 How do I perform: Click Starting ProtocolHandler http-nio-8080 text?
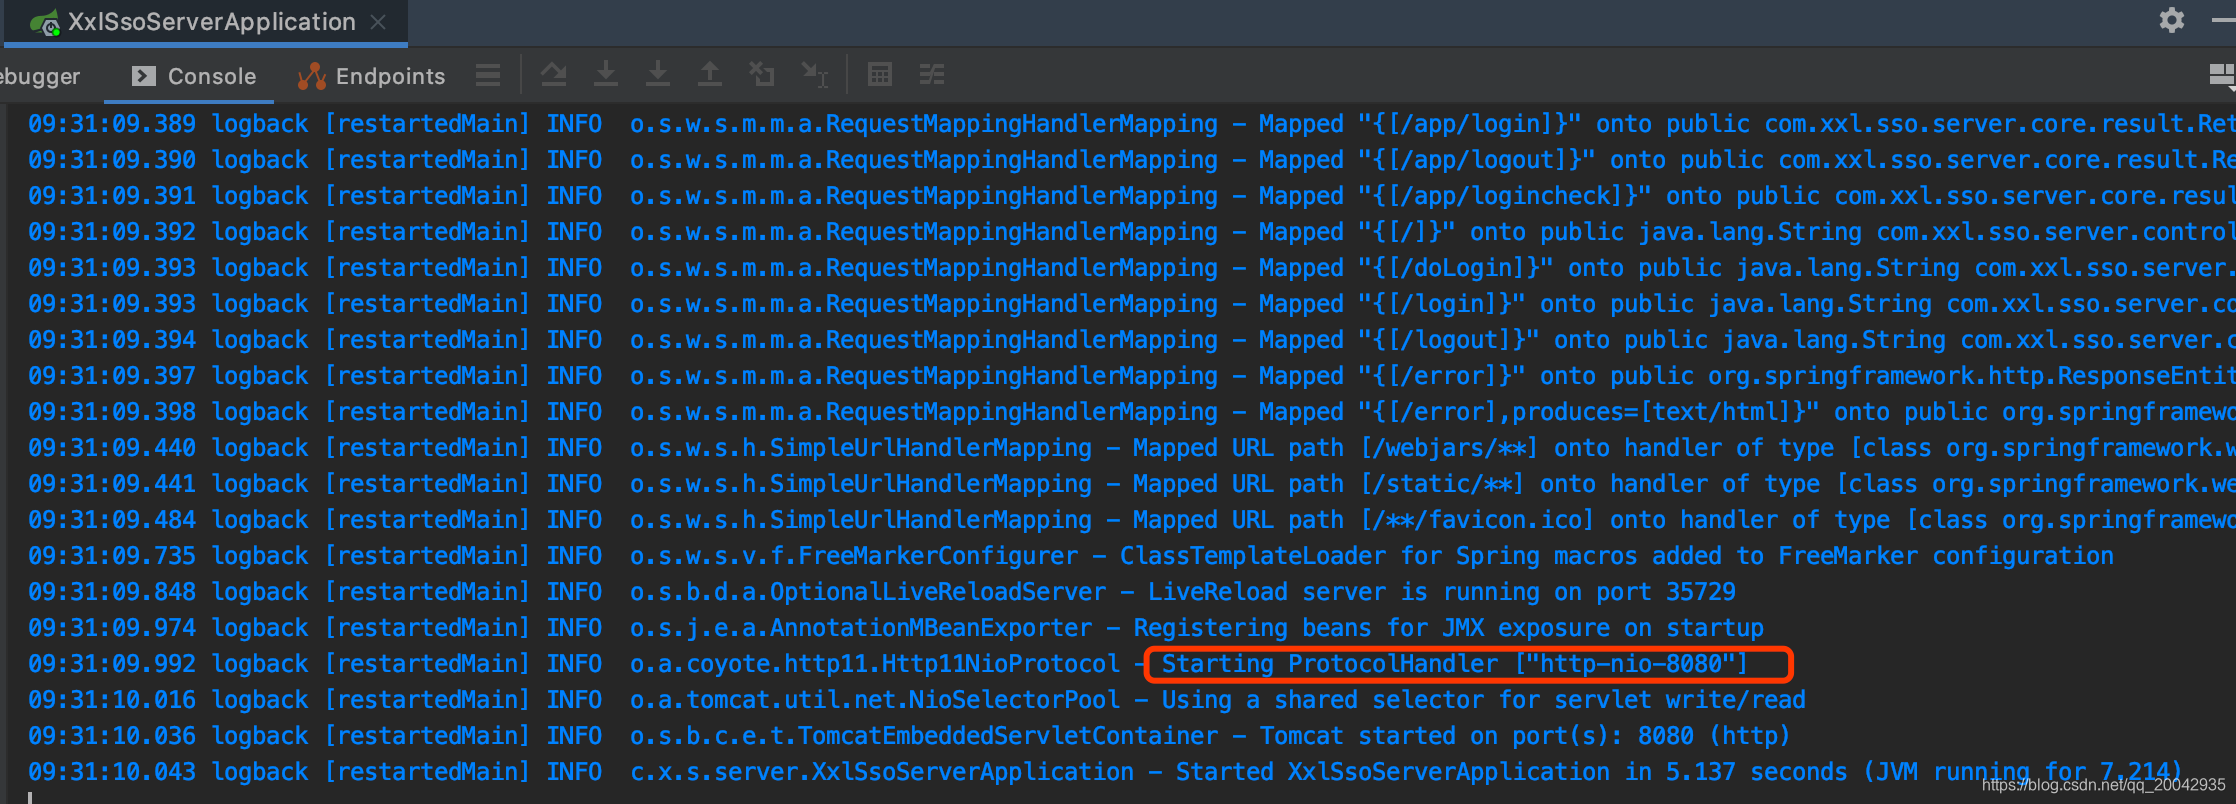[x=1455, y=664]
